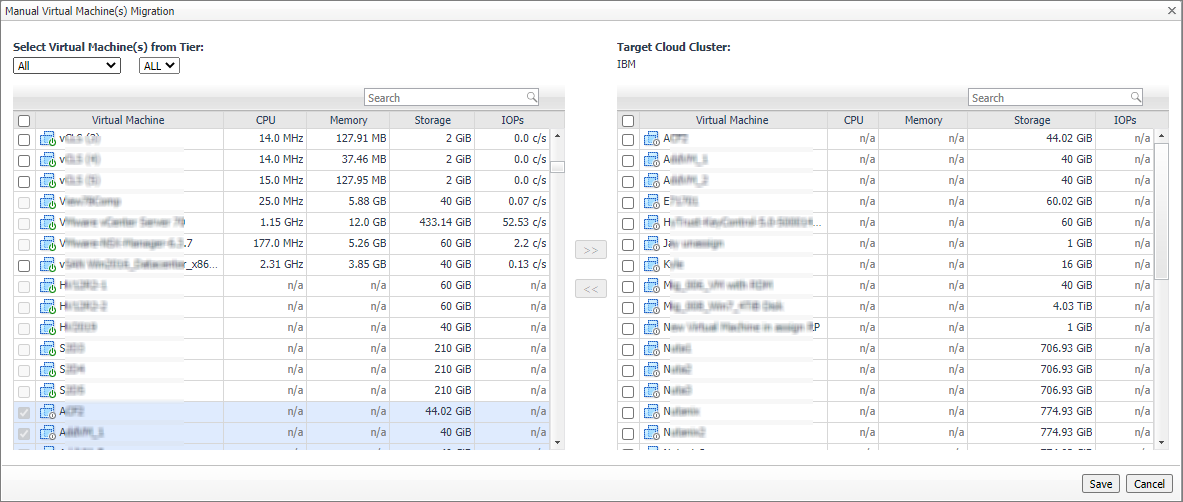1183x502 pixels.
Task: Save the migration selection
Action: 1100,484
